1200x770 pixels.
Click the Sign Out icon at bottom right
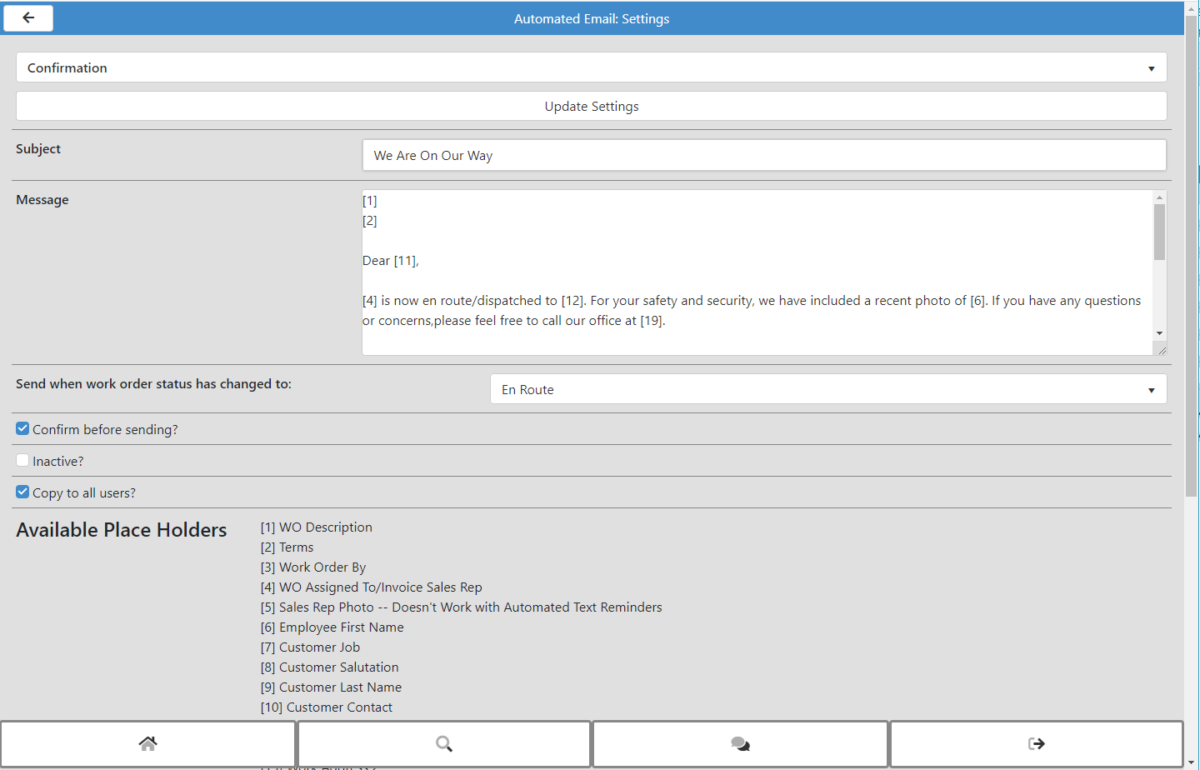point(1035,743)
